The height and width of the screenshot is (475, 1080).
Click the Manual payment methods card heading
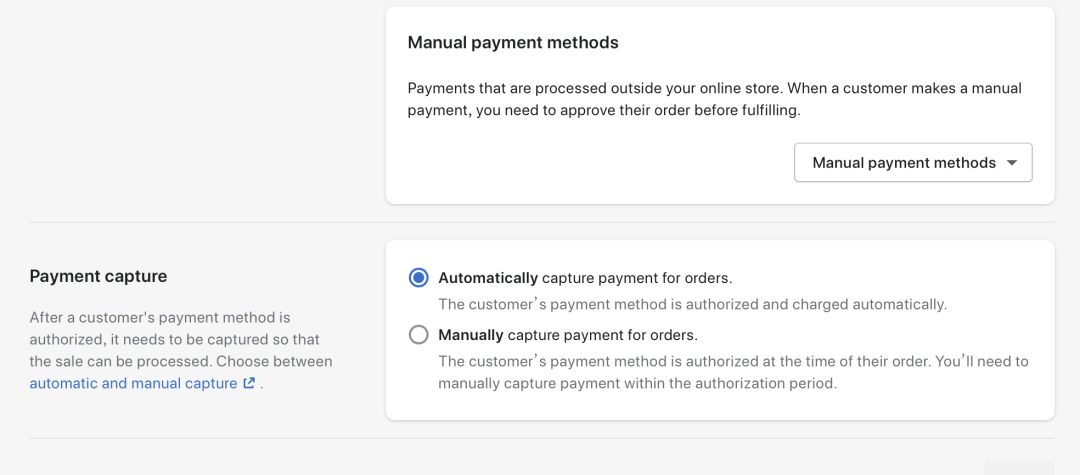(513, 43)
